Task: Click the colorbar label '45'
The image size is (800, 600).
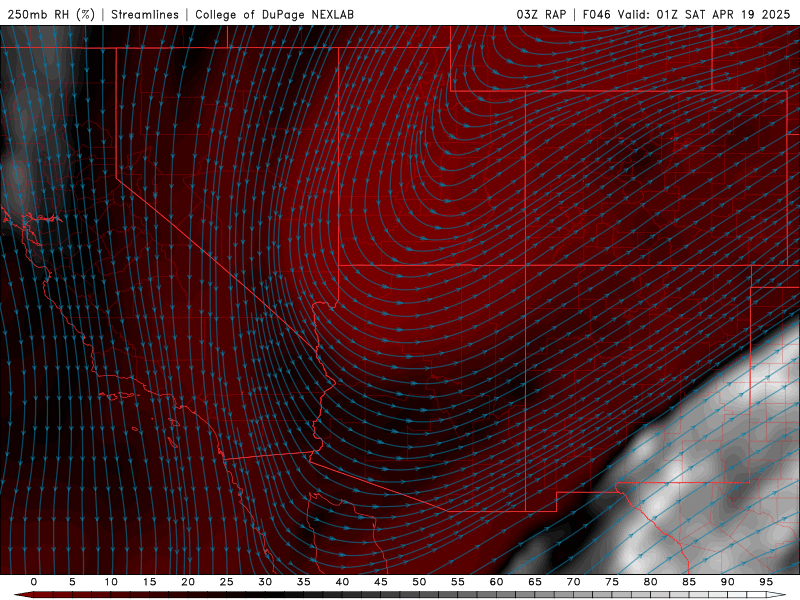Action: tap(381, 582)
